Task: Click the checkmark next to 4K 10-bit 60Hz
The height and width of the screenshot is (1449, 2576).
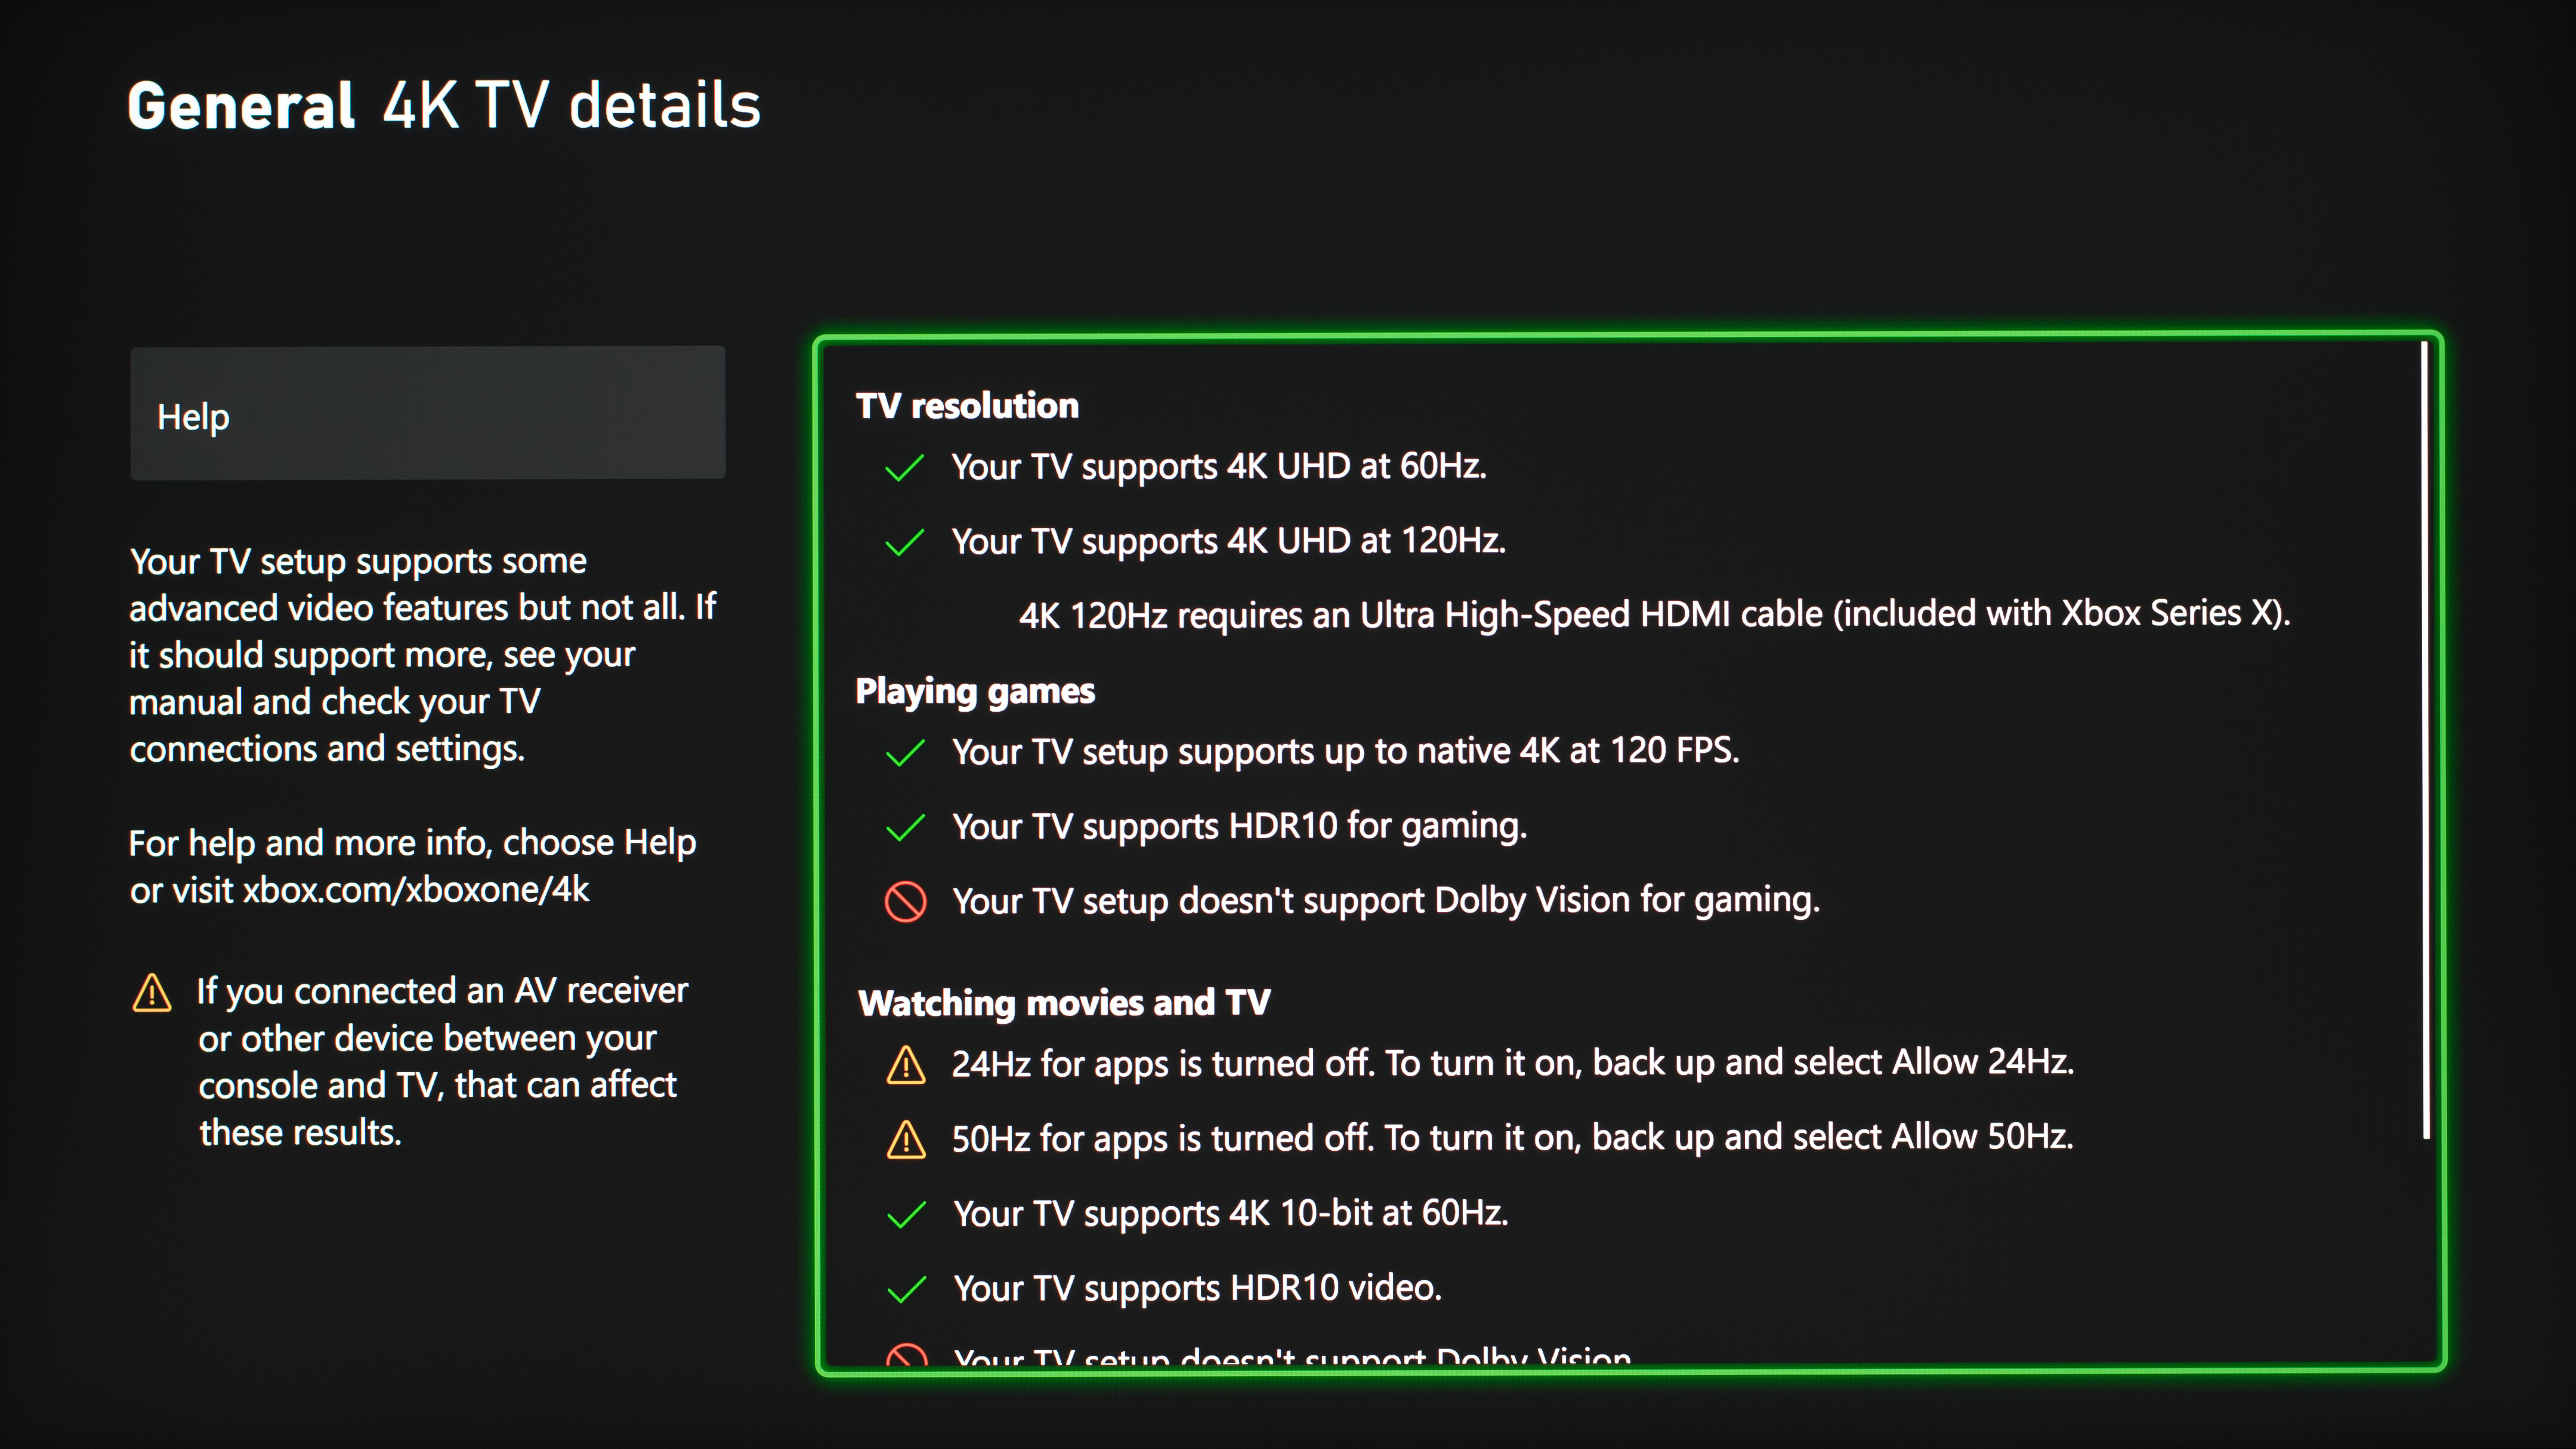Action: coord(906,1215)
